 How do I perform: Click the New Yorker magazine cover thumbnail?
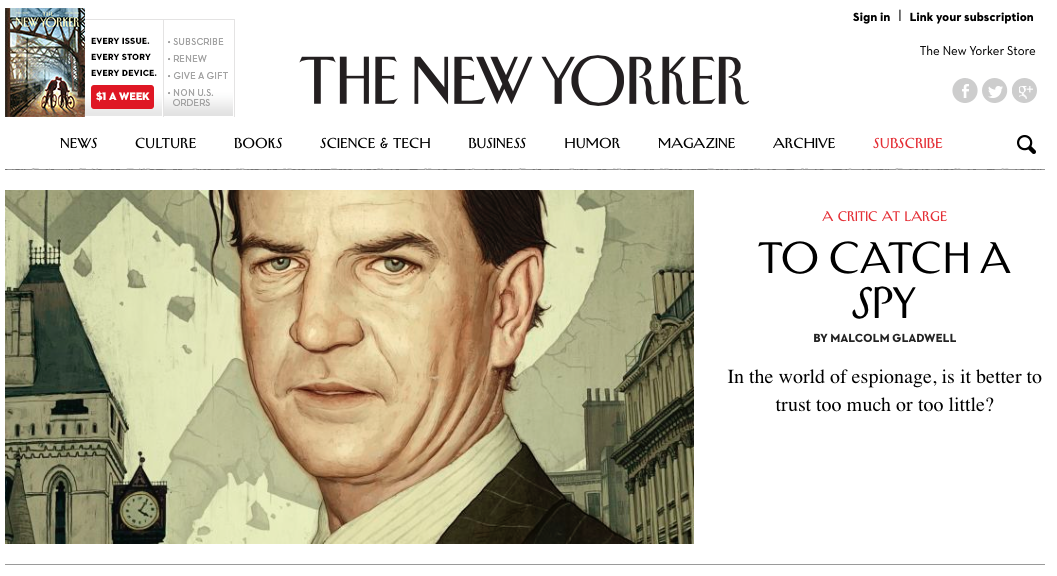[x=45, y=62]
